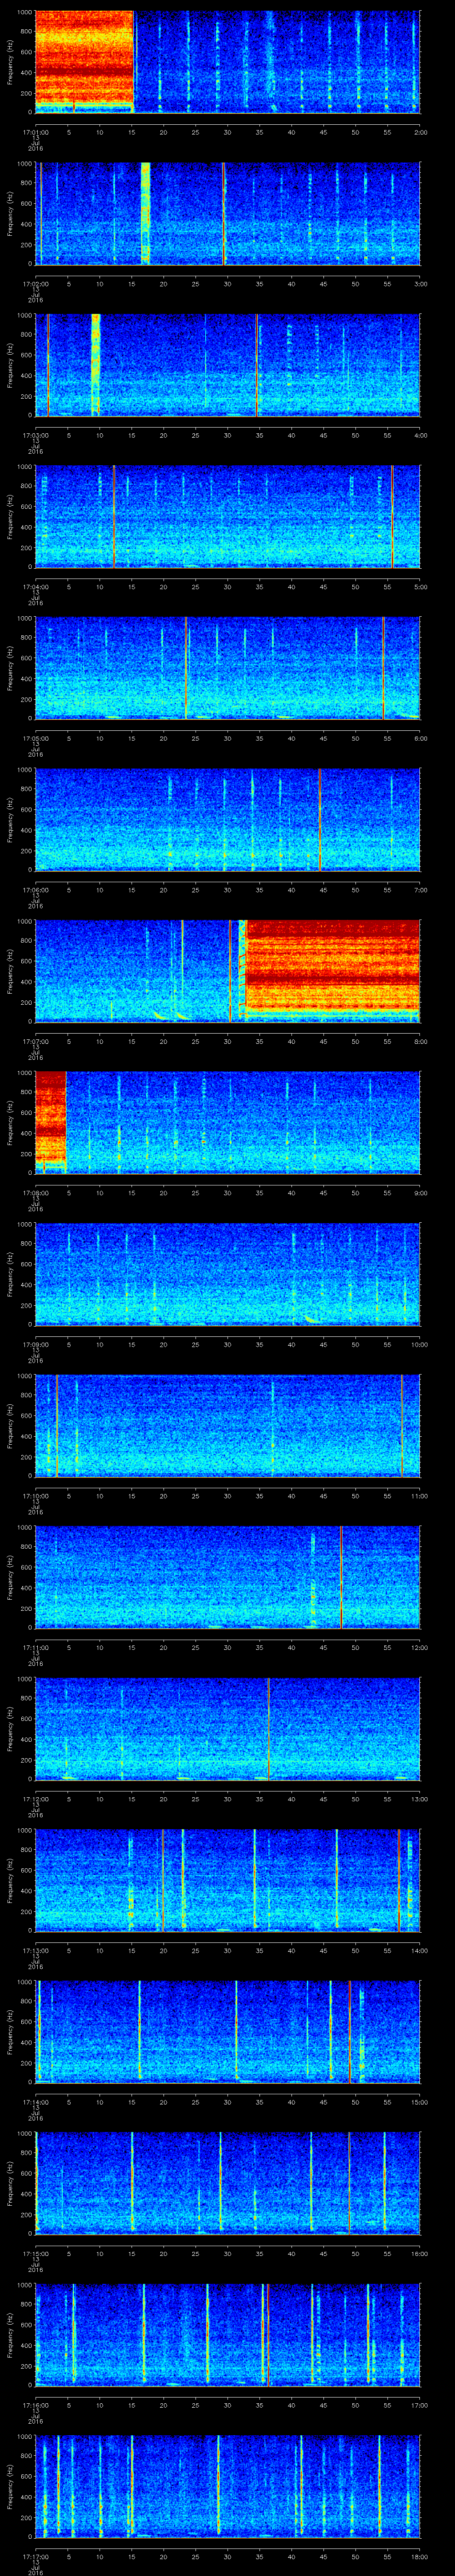
Task: Click the 30 tick on the 17:14:00 time axis
Action: tap(227, 2101)
